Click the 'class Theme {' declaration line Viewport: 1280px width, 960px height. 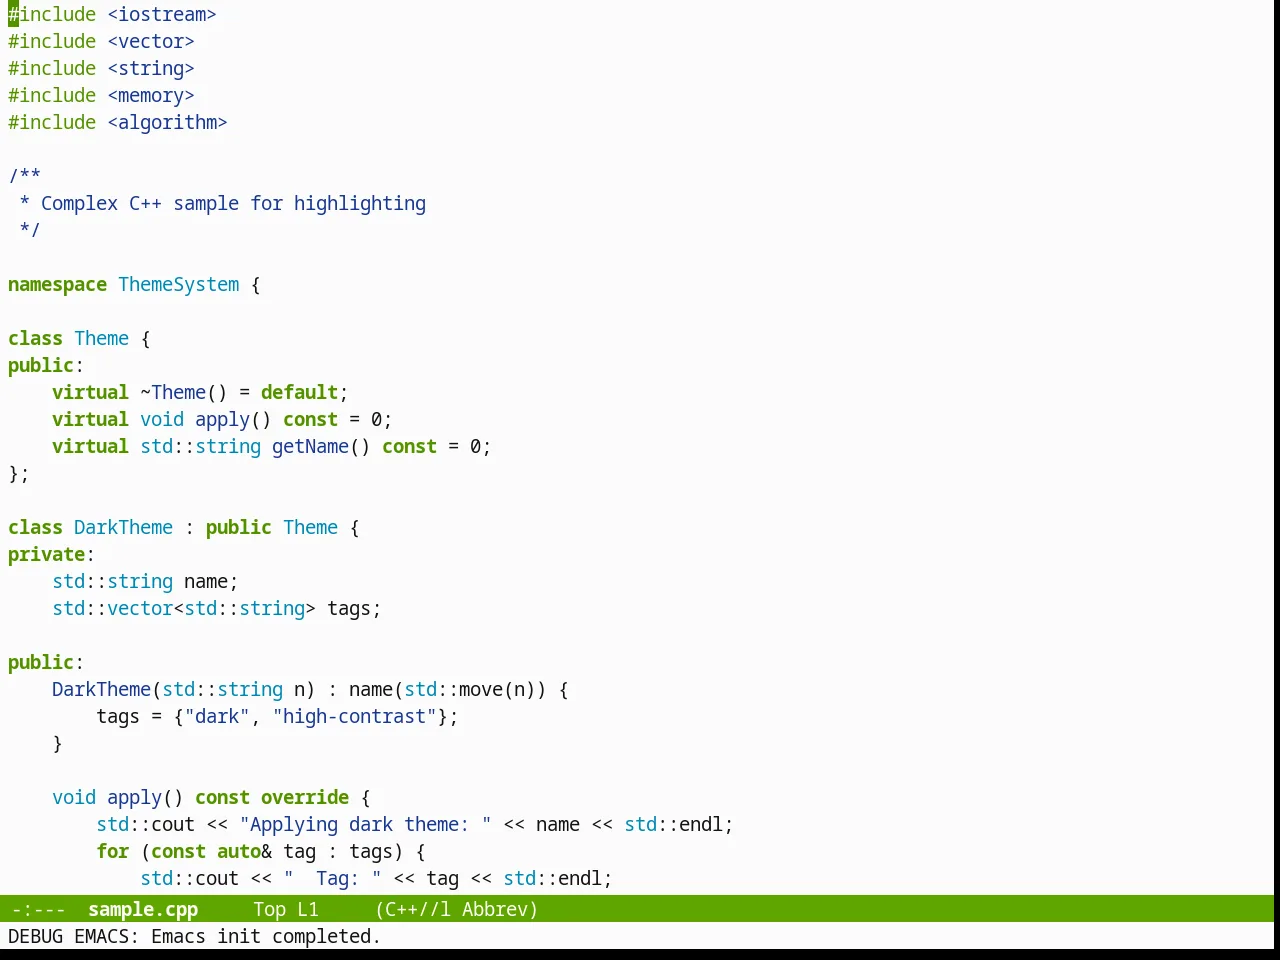pyautogui.click(x=79, y=338)
